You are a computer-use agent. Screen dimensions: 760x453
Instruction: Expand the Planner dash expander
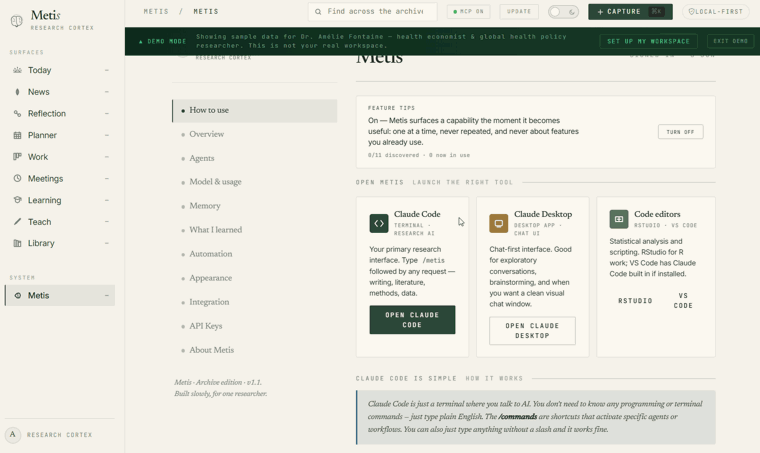pyautogui.click(x=107, y=135)
